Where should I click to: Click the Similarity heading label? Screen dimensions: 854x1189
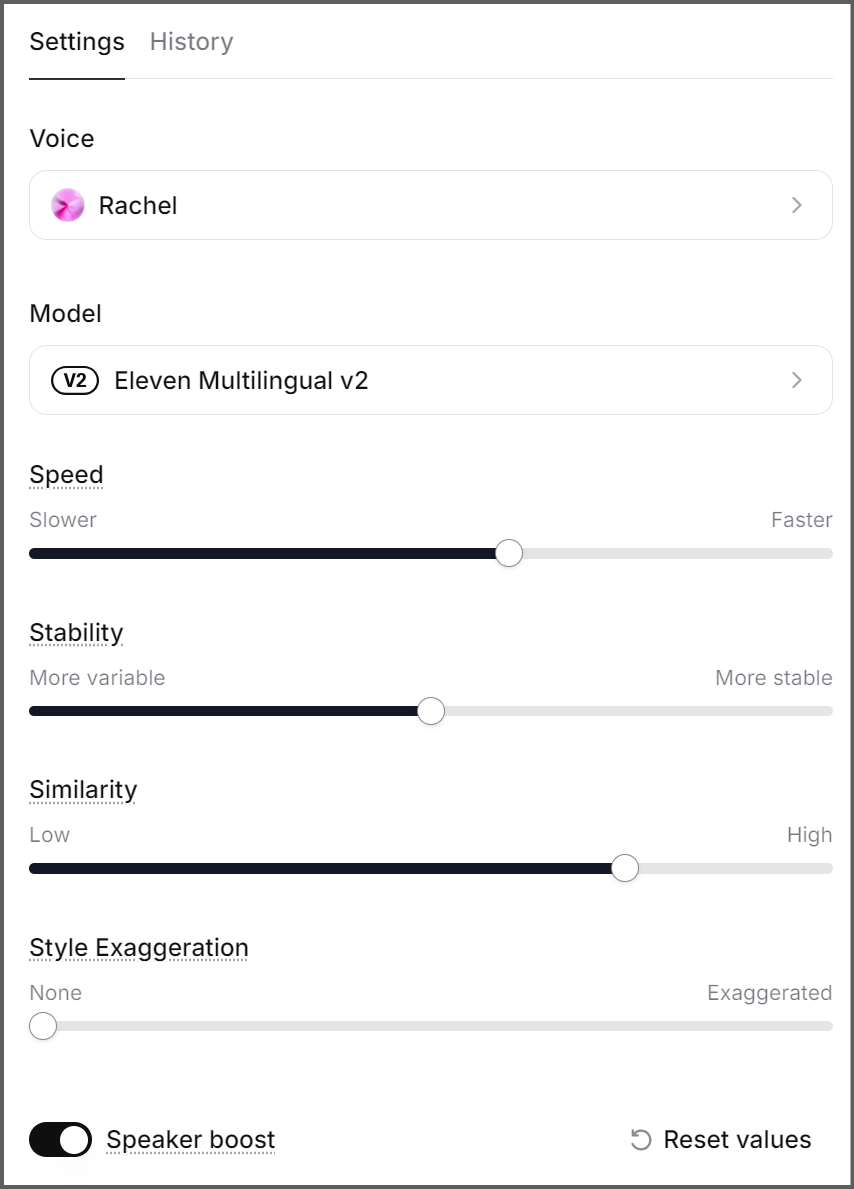click(x=83, y=790)
